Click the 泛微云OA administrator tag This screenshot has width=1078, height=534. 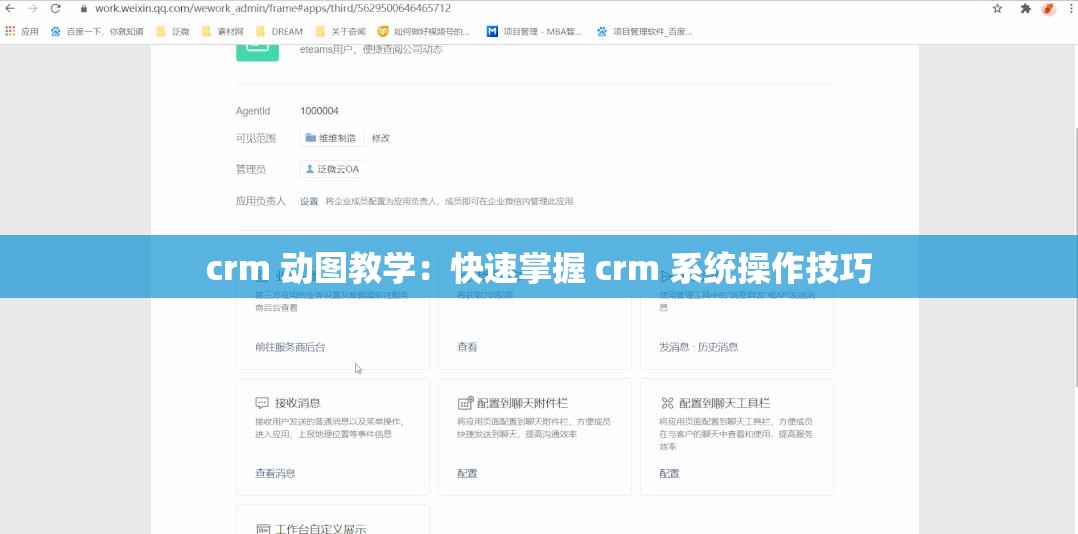click(333, 169)
